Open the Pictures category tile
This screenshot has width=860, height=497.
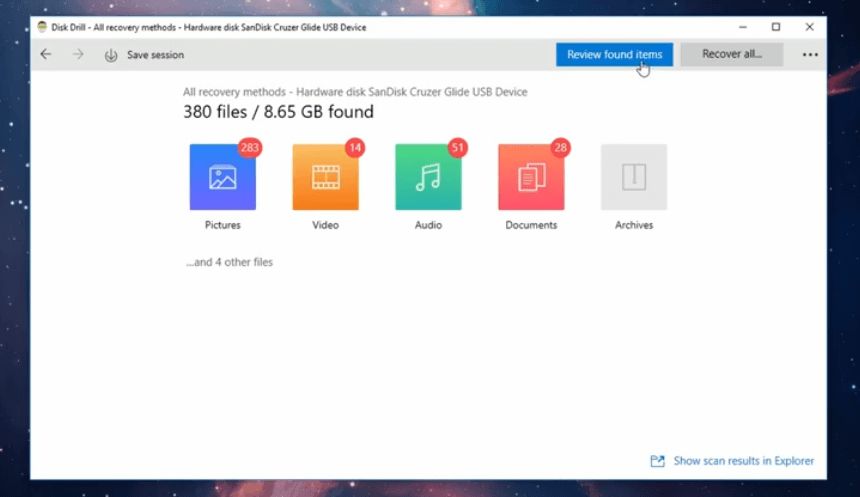[222, 177]
